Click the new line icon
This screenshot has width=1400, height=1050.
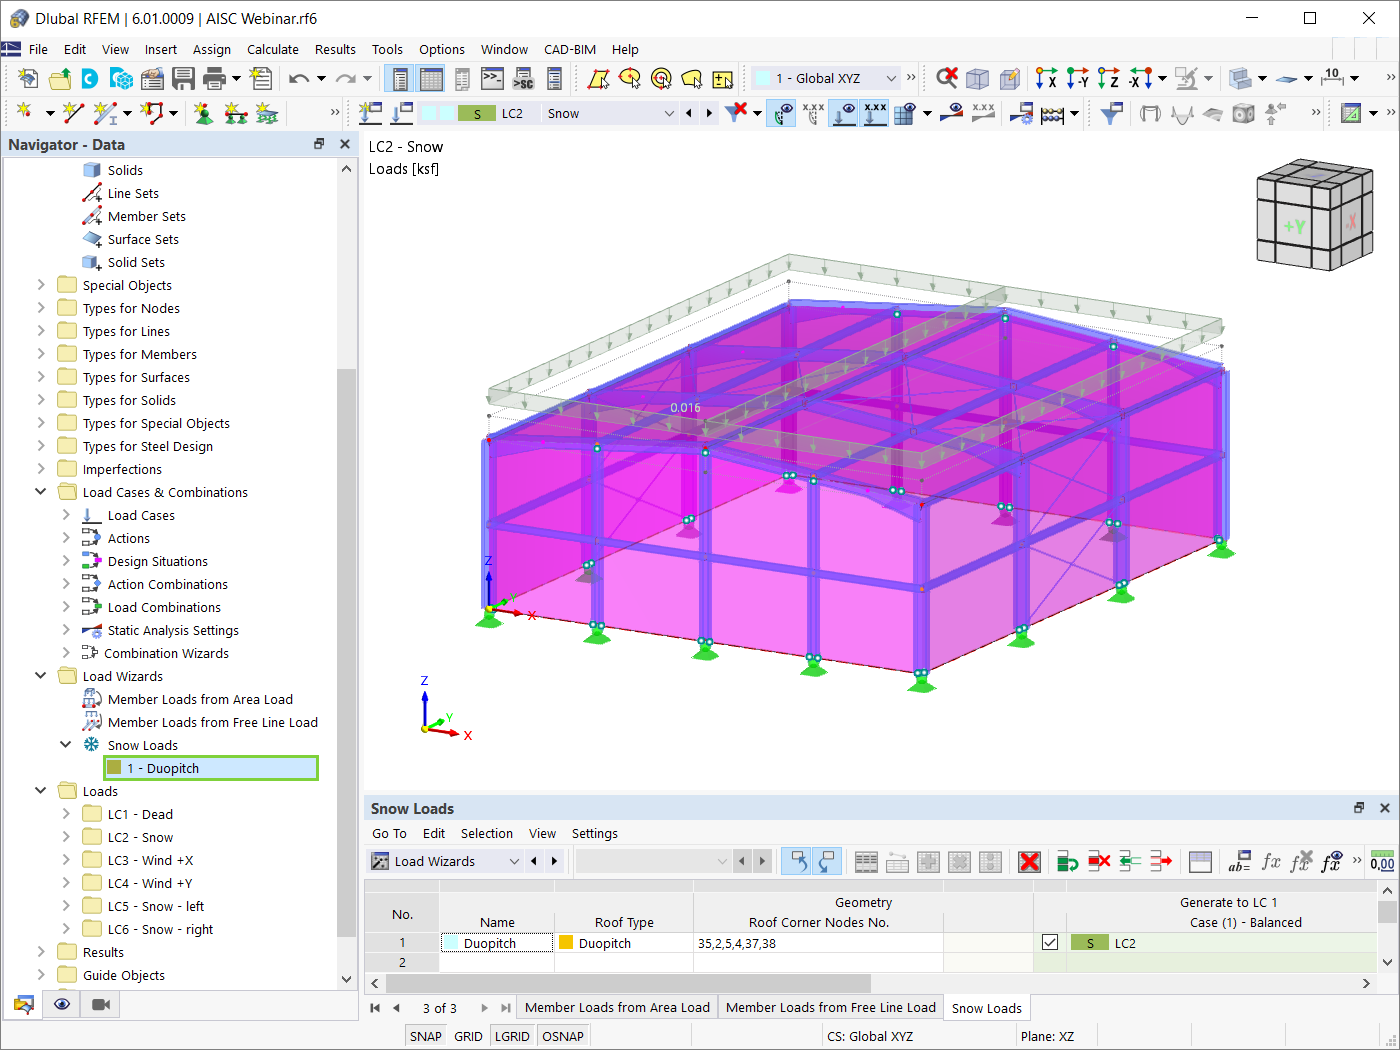click(x=72, y=113)
